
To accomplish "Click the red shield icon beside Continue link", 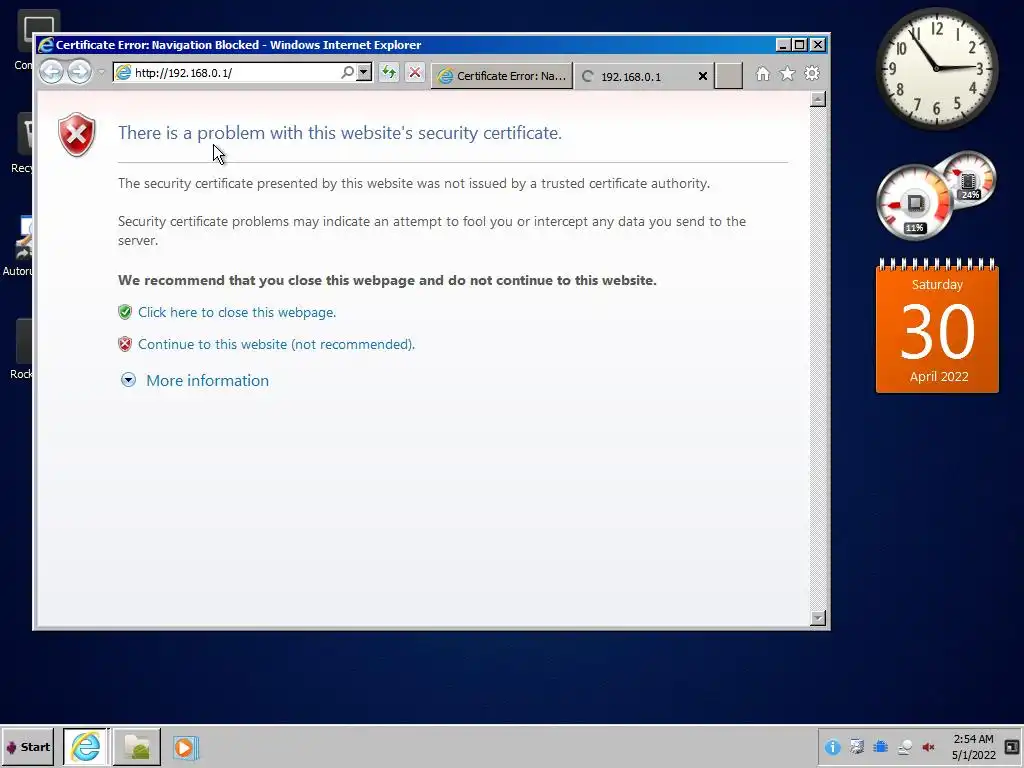I will [x=125, y=344].
